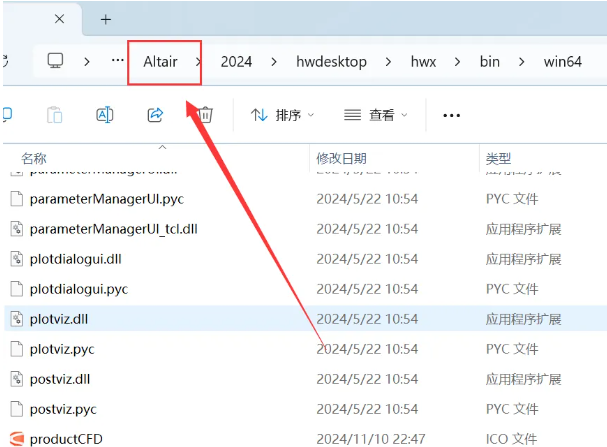Jump to the bin folder breadcrumb
The image size is (607, 447).
coord(489,62)
